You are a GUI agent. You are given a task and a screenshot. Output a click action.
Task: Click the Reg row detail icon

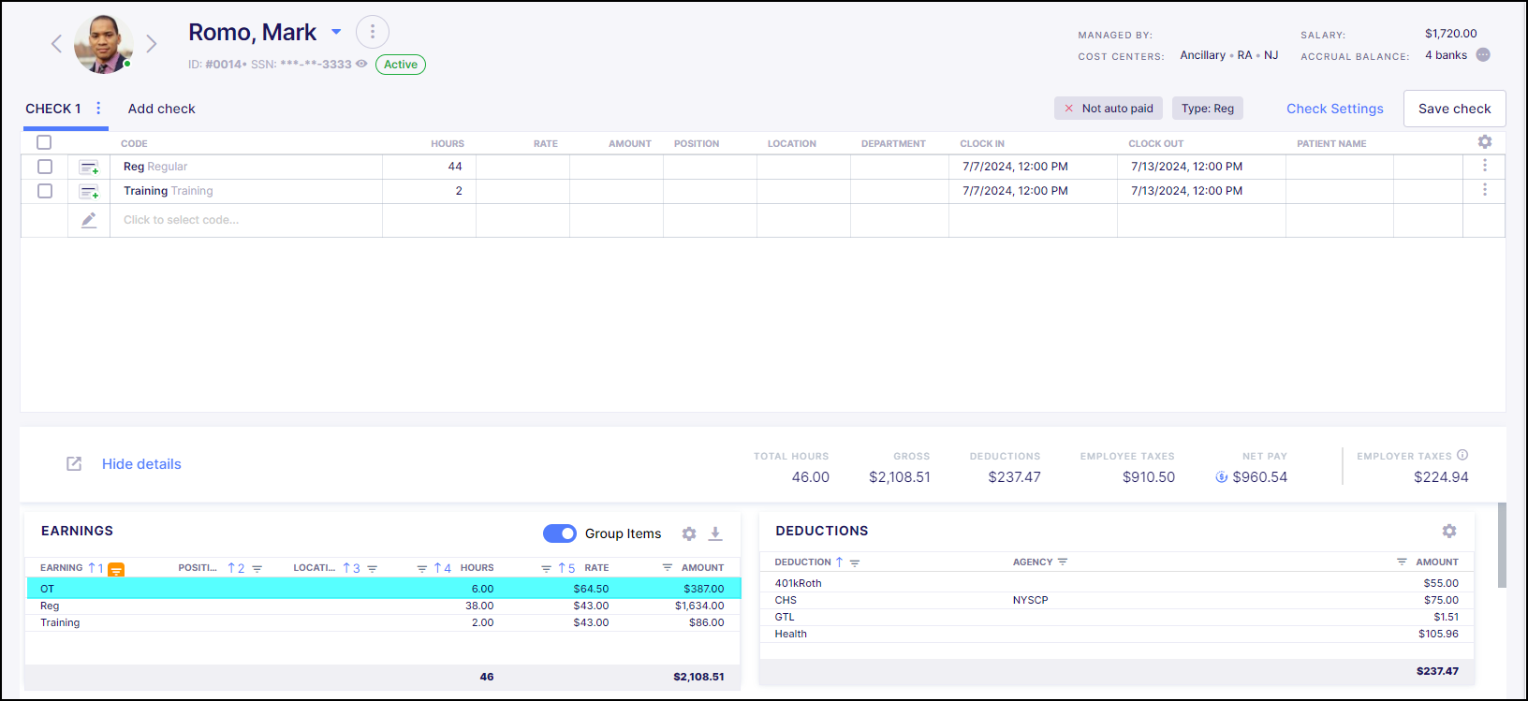89,167
